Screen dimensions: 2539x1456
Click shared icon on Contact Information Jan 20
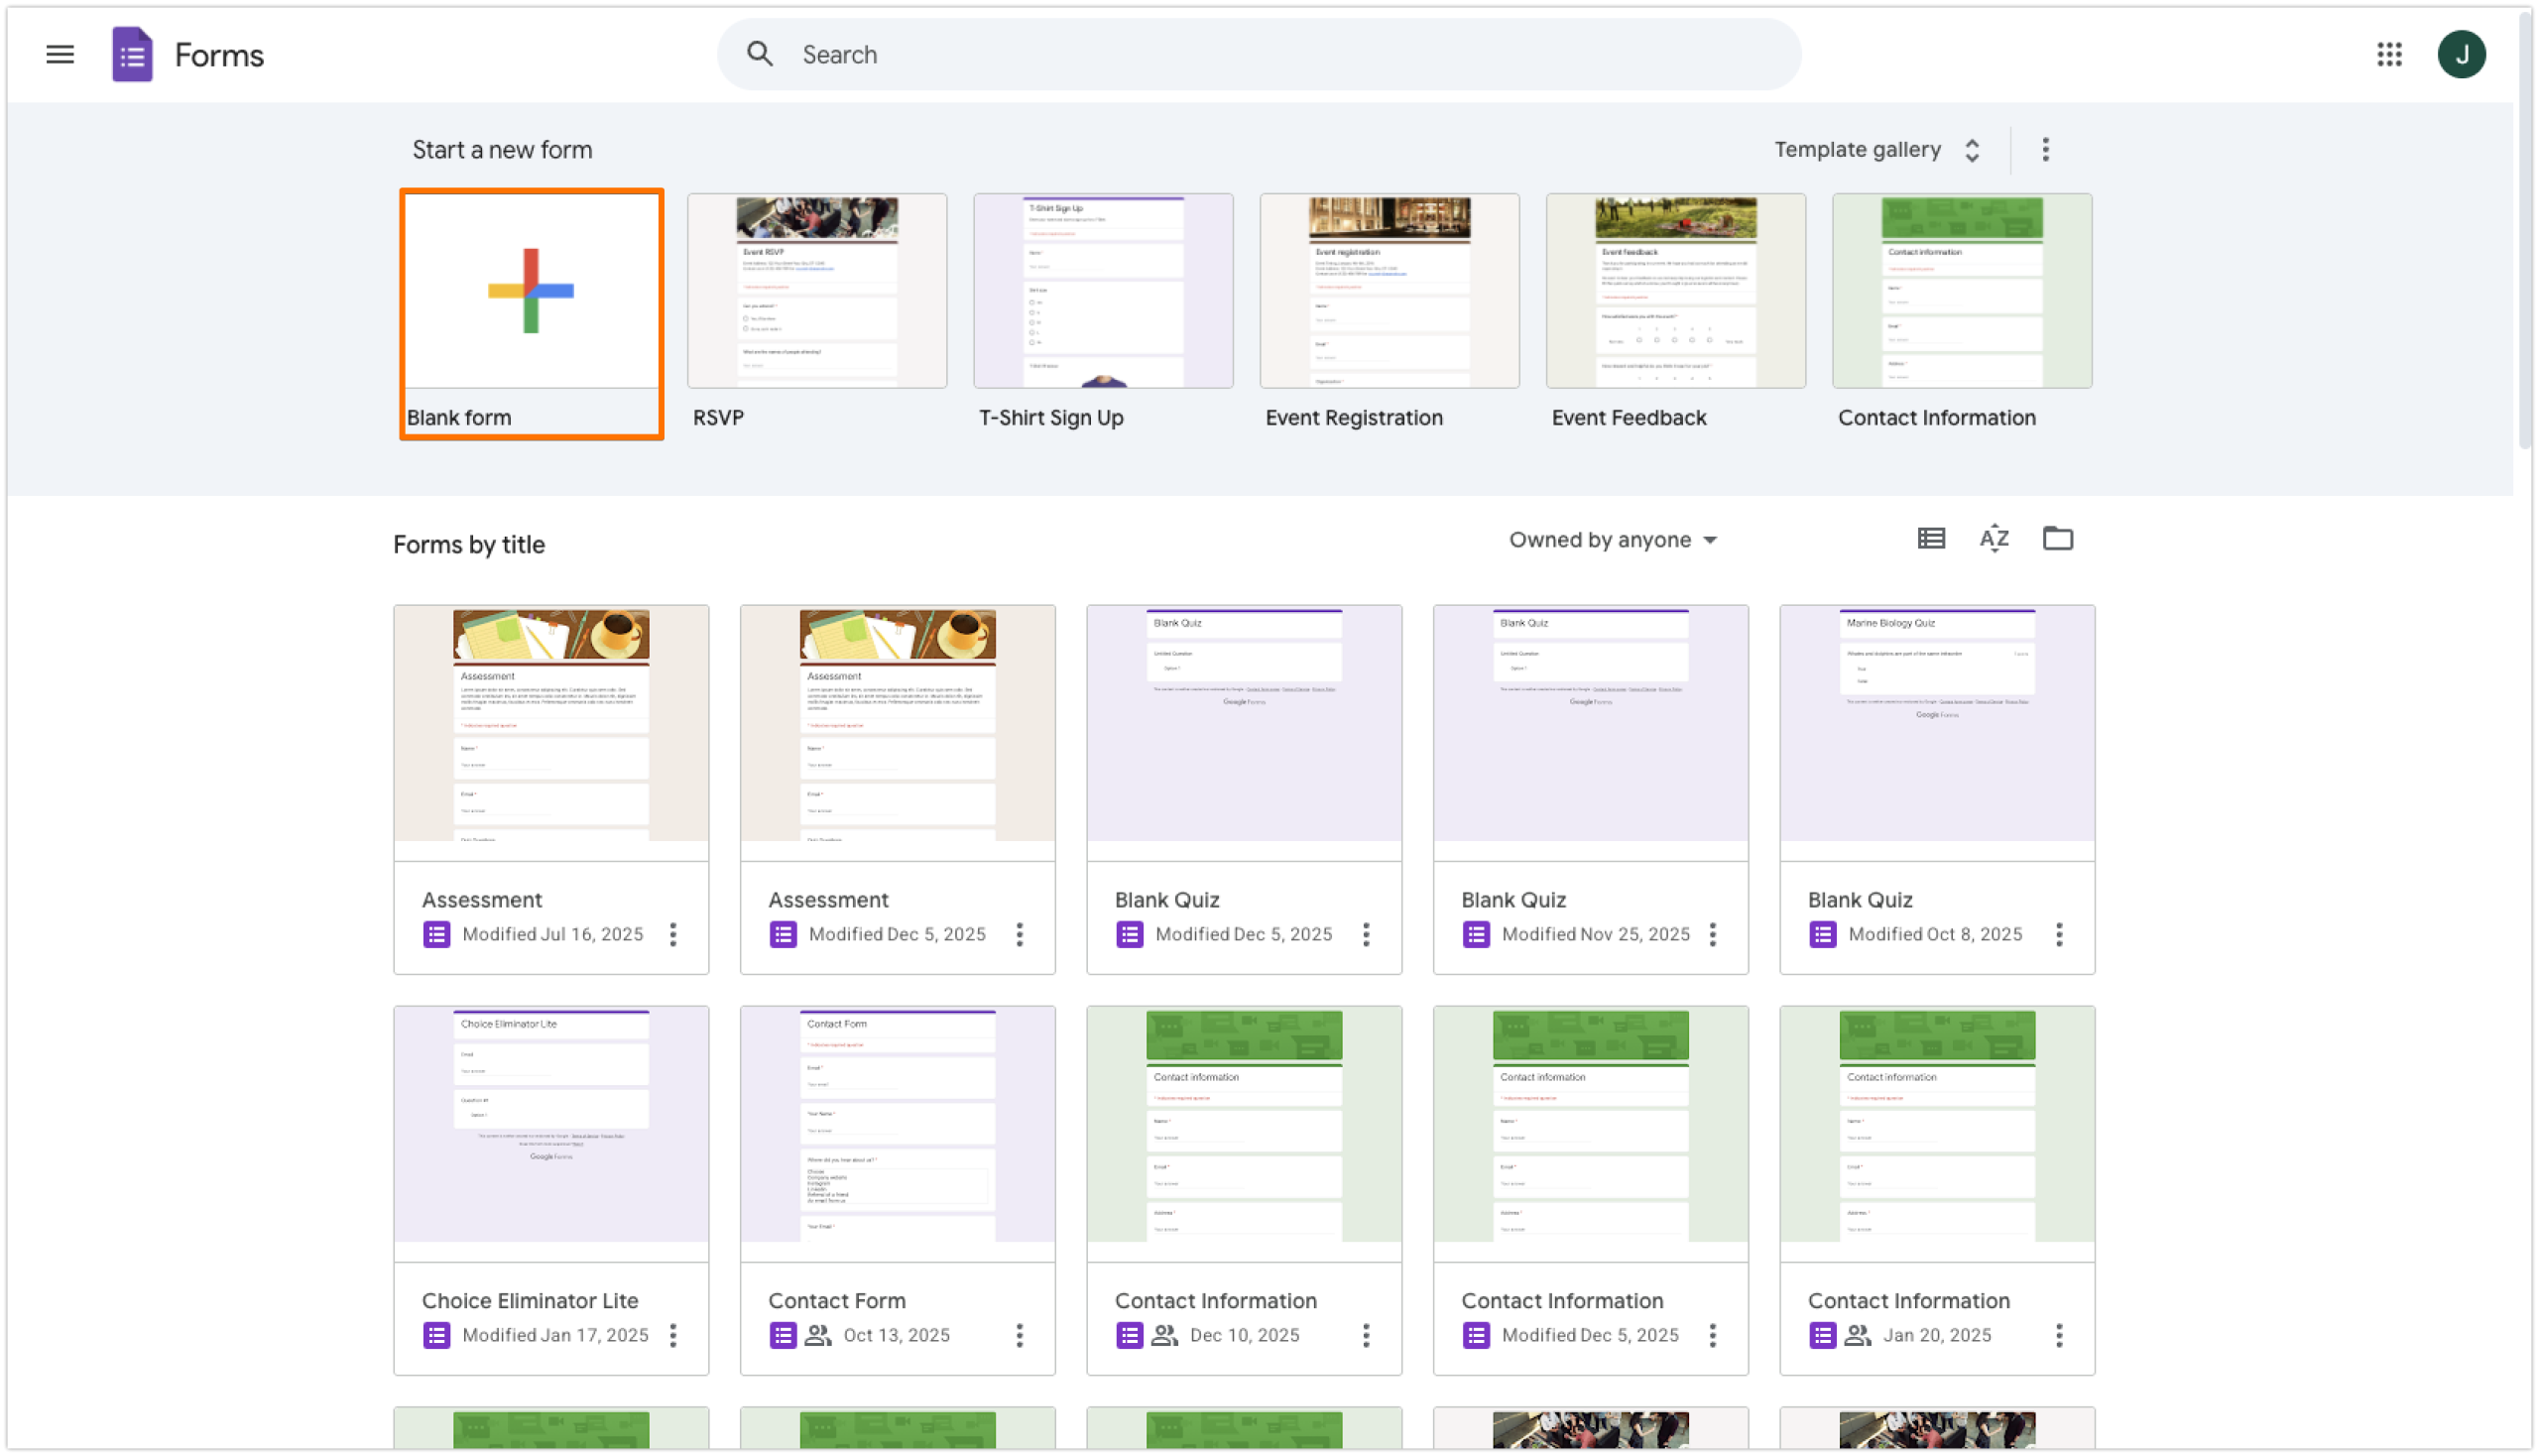(x=1857, y=1336)
